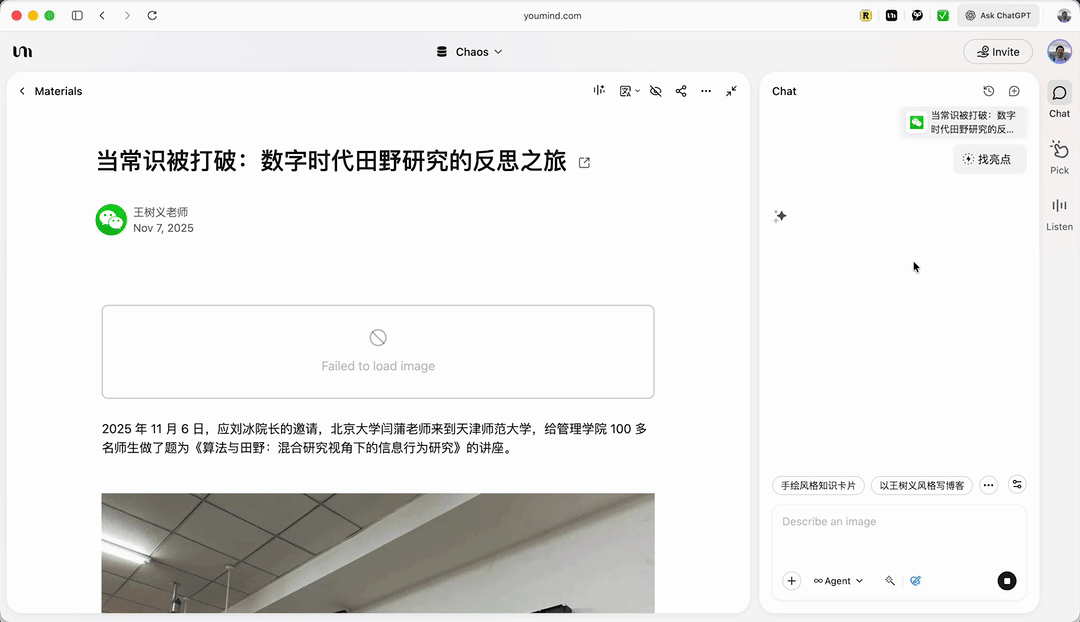Image resolution: width=1080 pixels, height=622 pixels.
Task: Toggle the browser sidebar button
Action: [x=77, y=16]
